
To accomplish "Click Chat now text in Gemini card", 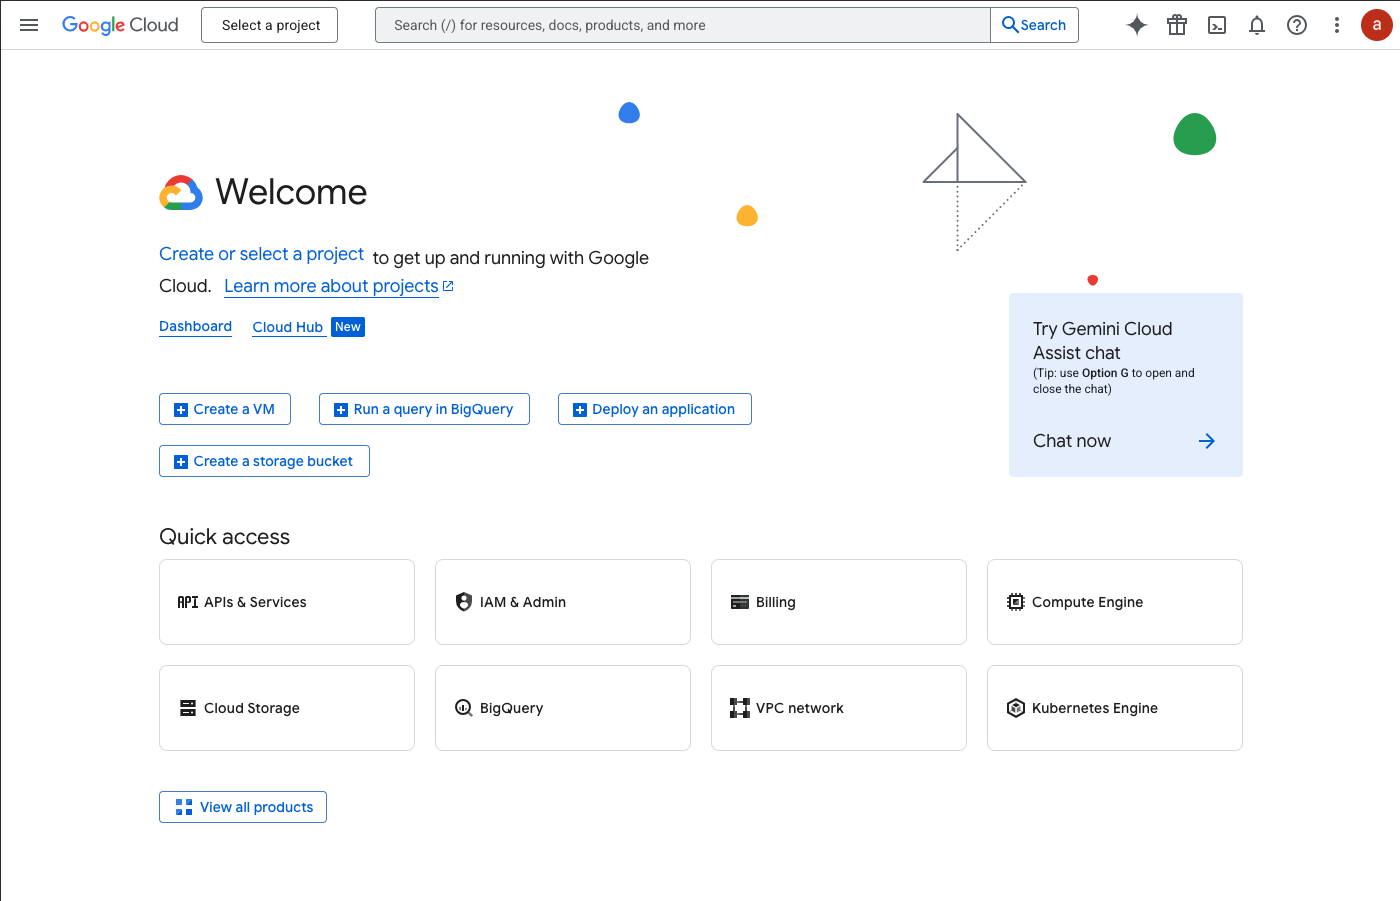I will point(1072,441).
